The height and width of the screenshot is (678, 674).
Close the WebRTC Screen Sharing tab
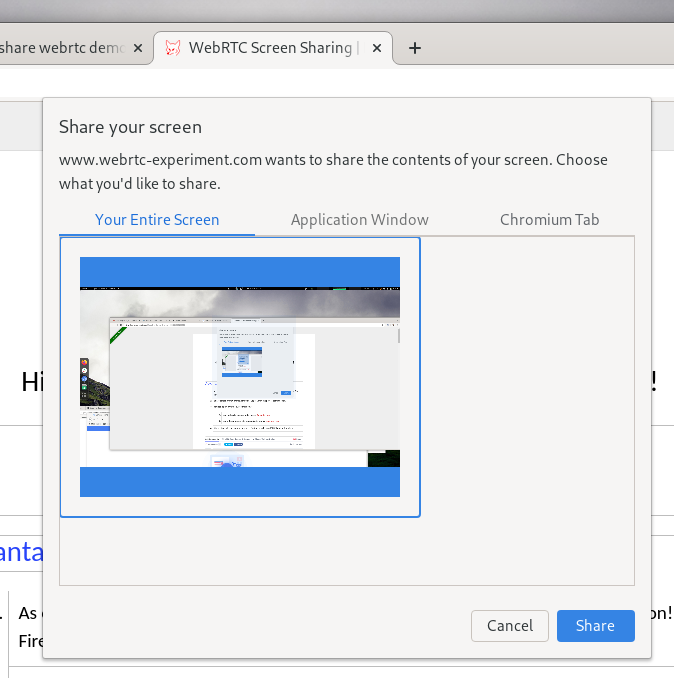377,48
